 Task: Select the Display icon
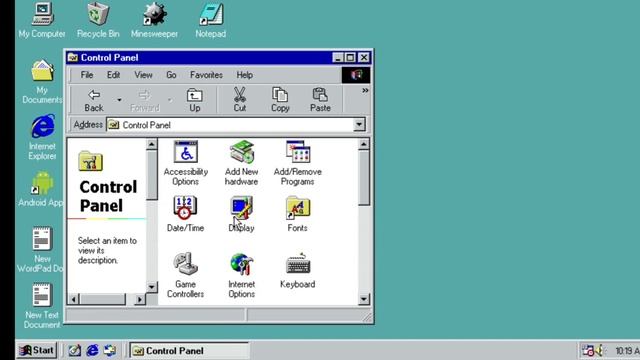point(241,214)
